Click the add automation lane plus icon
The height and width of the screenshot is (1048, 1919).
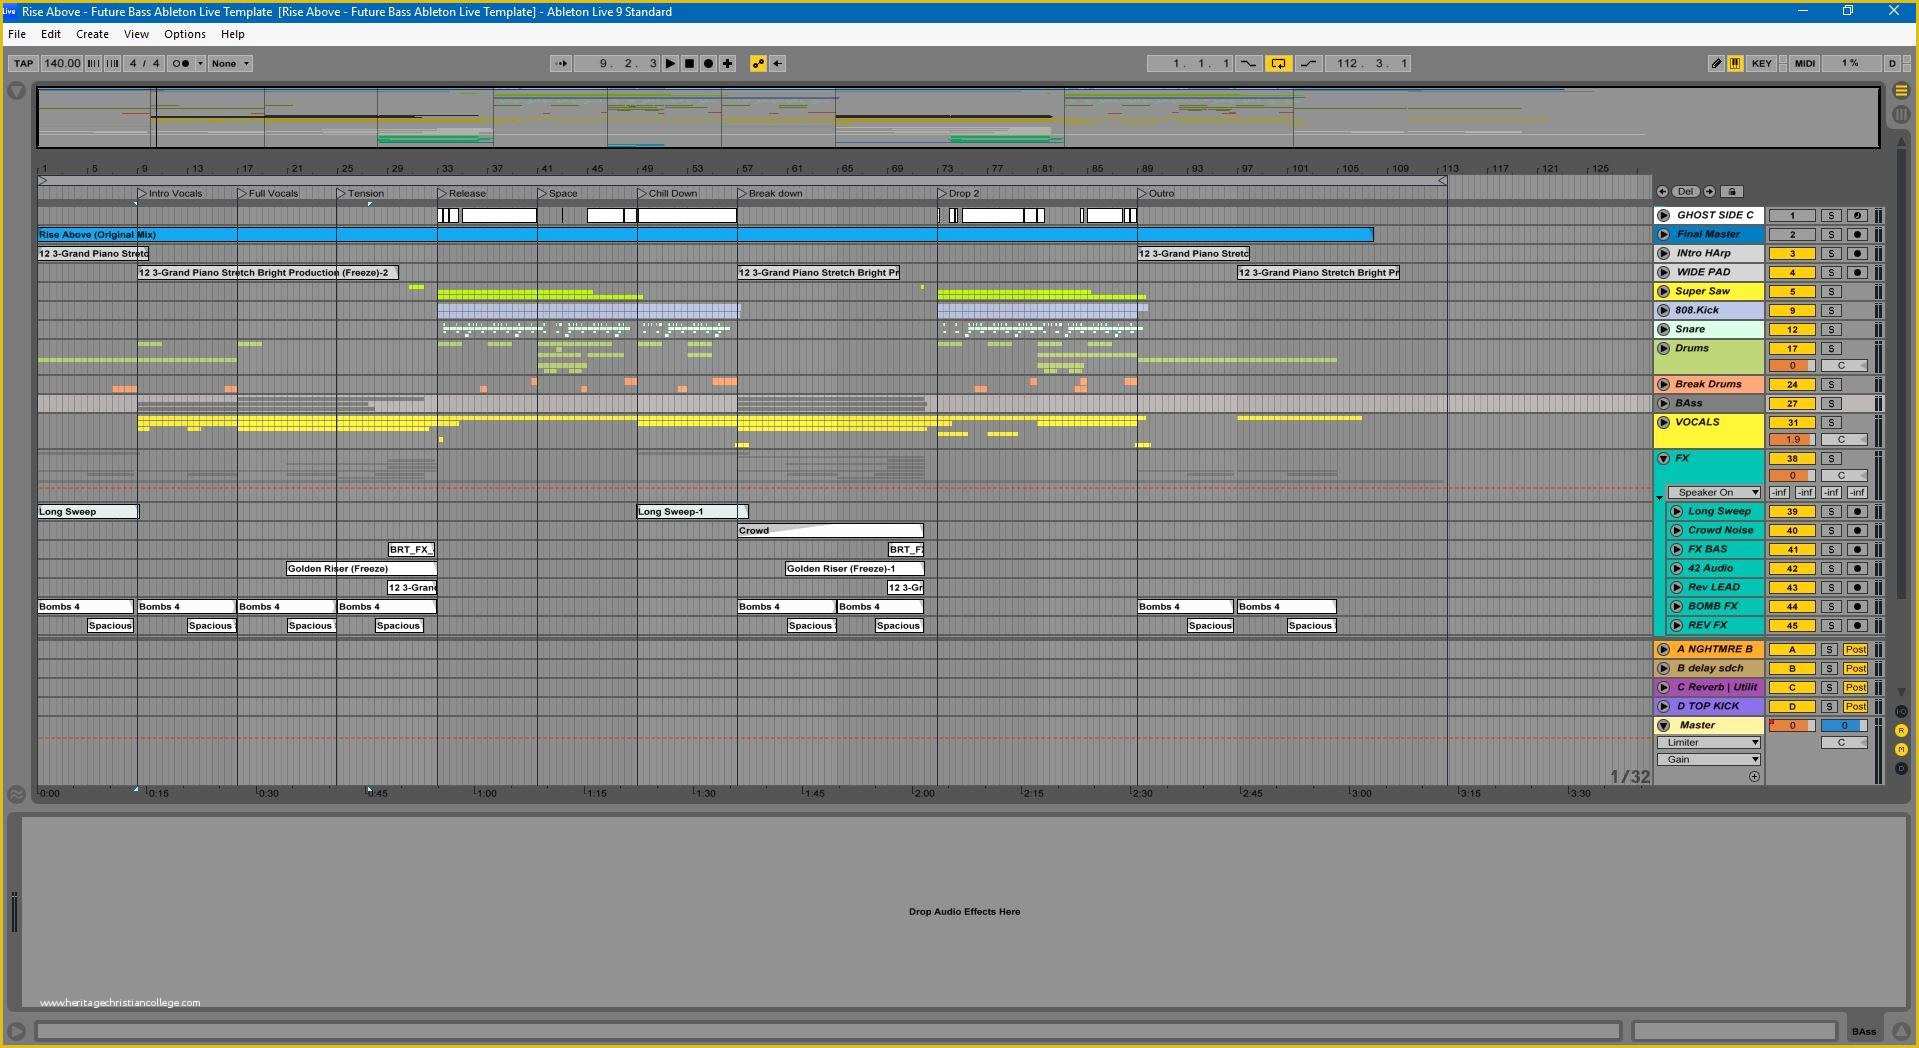1754,776
